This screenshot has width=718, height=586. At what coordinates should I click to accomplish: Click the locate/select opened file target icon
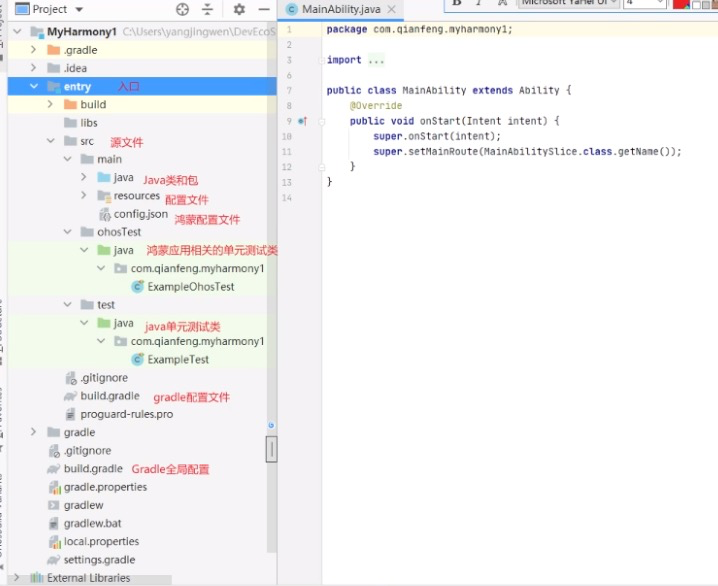[x=182, y=9]
